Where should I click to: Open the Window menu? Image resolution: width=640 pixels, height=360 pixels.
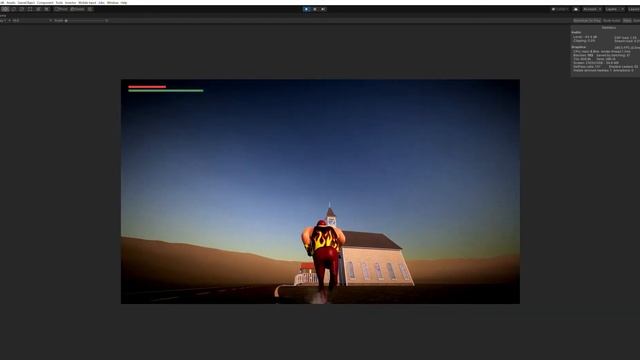point(112,2)
